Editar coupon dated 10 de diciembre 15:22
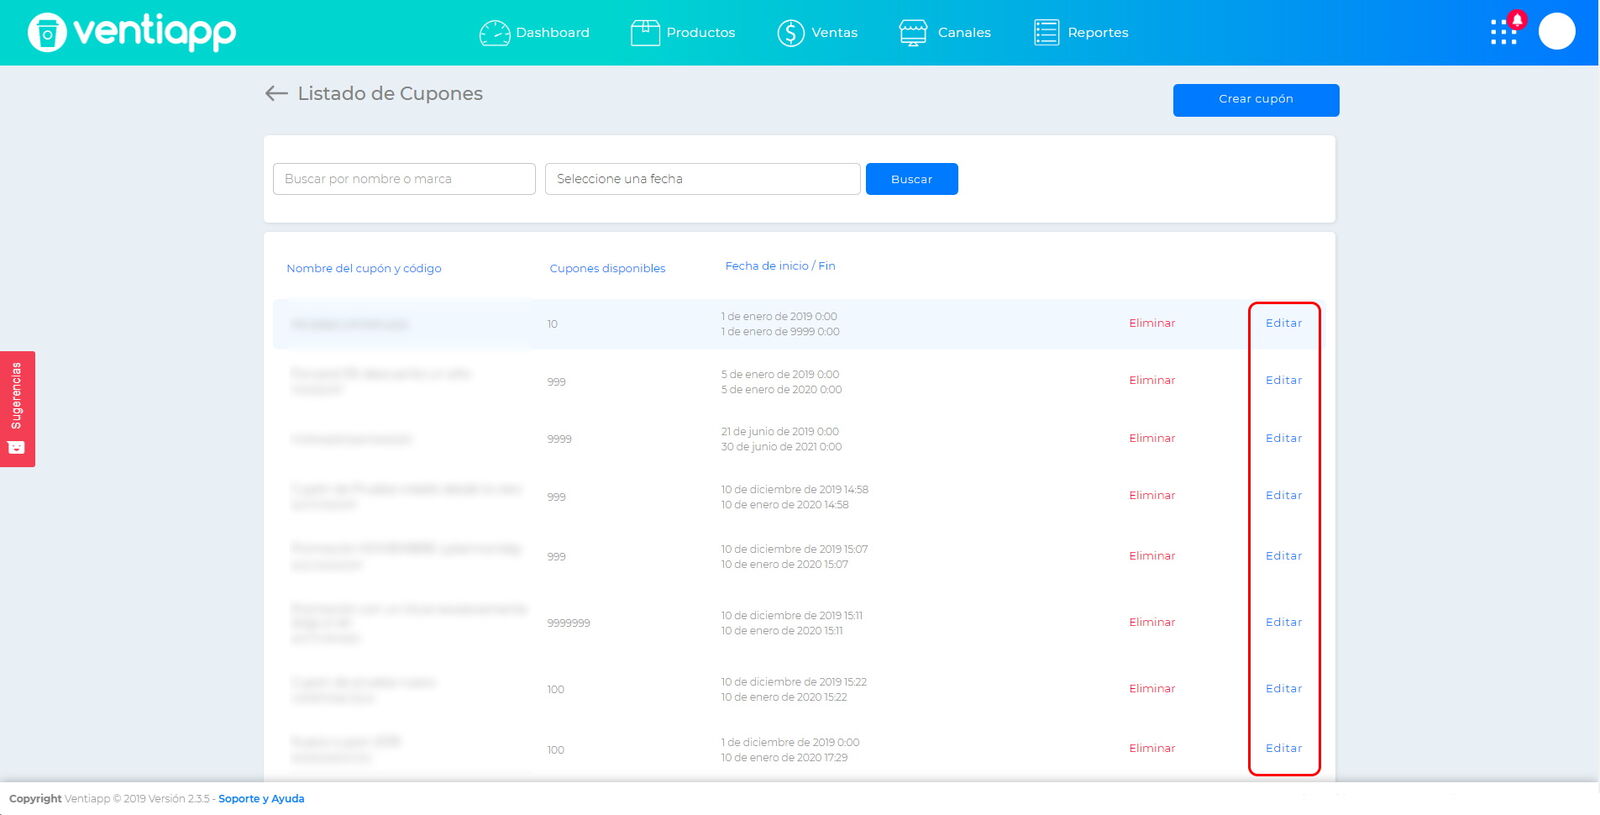Viewport: 1600px width, 815px height. click(1284, 688)
